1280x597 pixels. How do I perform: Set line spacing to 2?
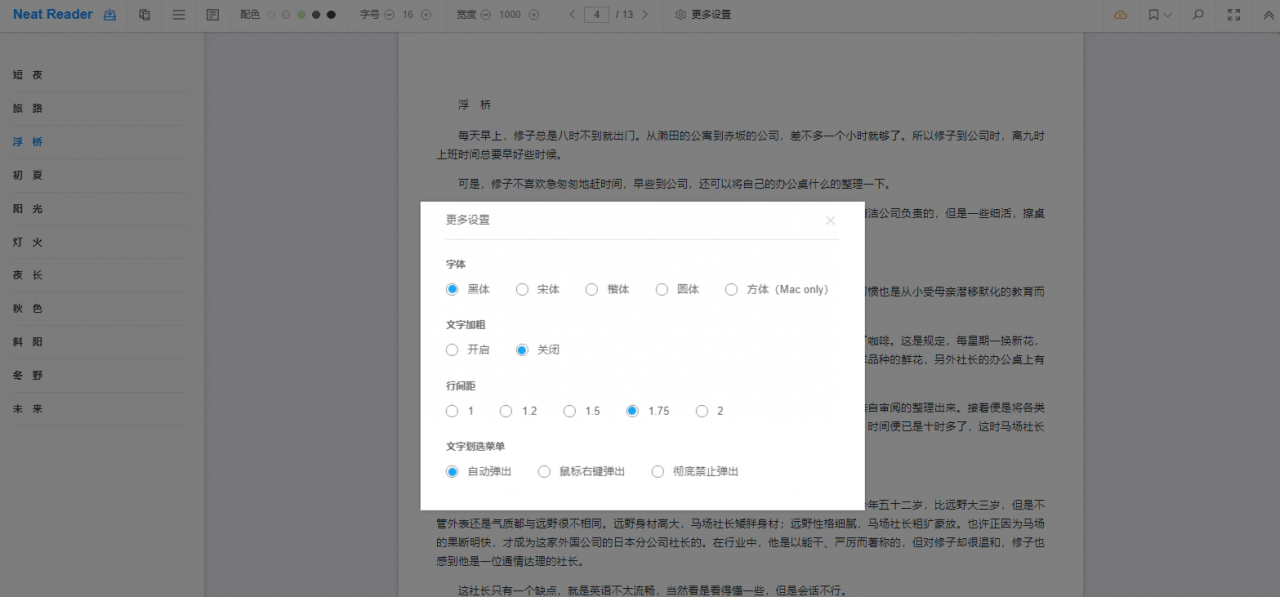point(702,411)
